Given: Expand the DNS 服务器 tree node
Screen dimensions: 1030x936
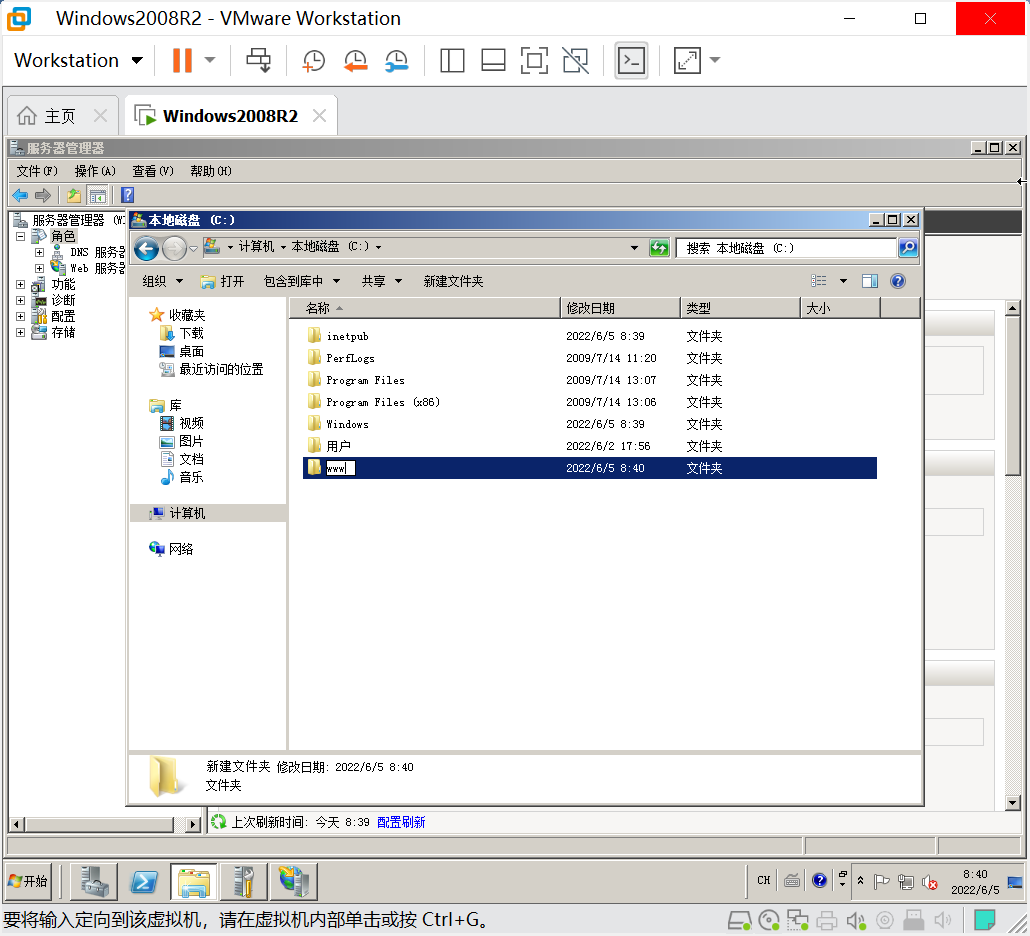Looking at the screenshot, I should [x=39, y=252].
